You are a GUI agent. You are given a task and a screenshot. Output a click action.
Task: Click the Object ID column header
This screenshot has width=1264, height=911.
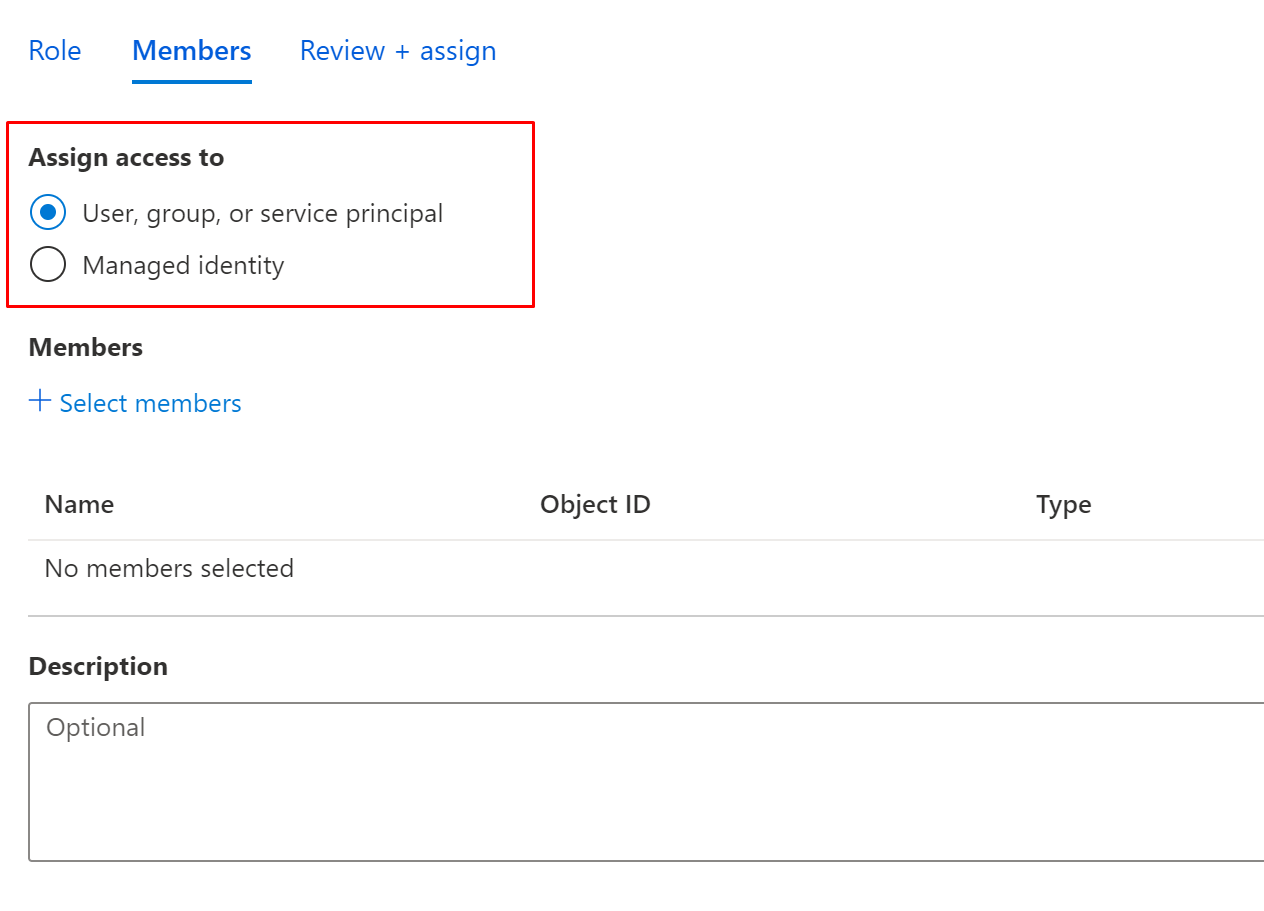(595, 504)
